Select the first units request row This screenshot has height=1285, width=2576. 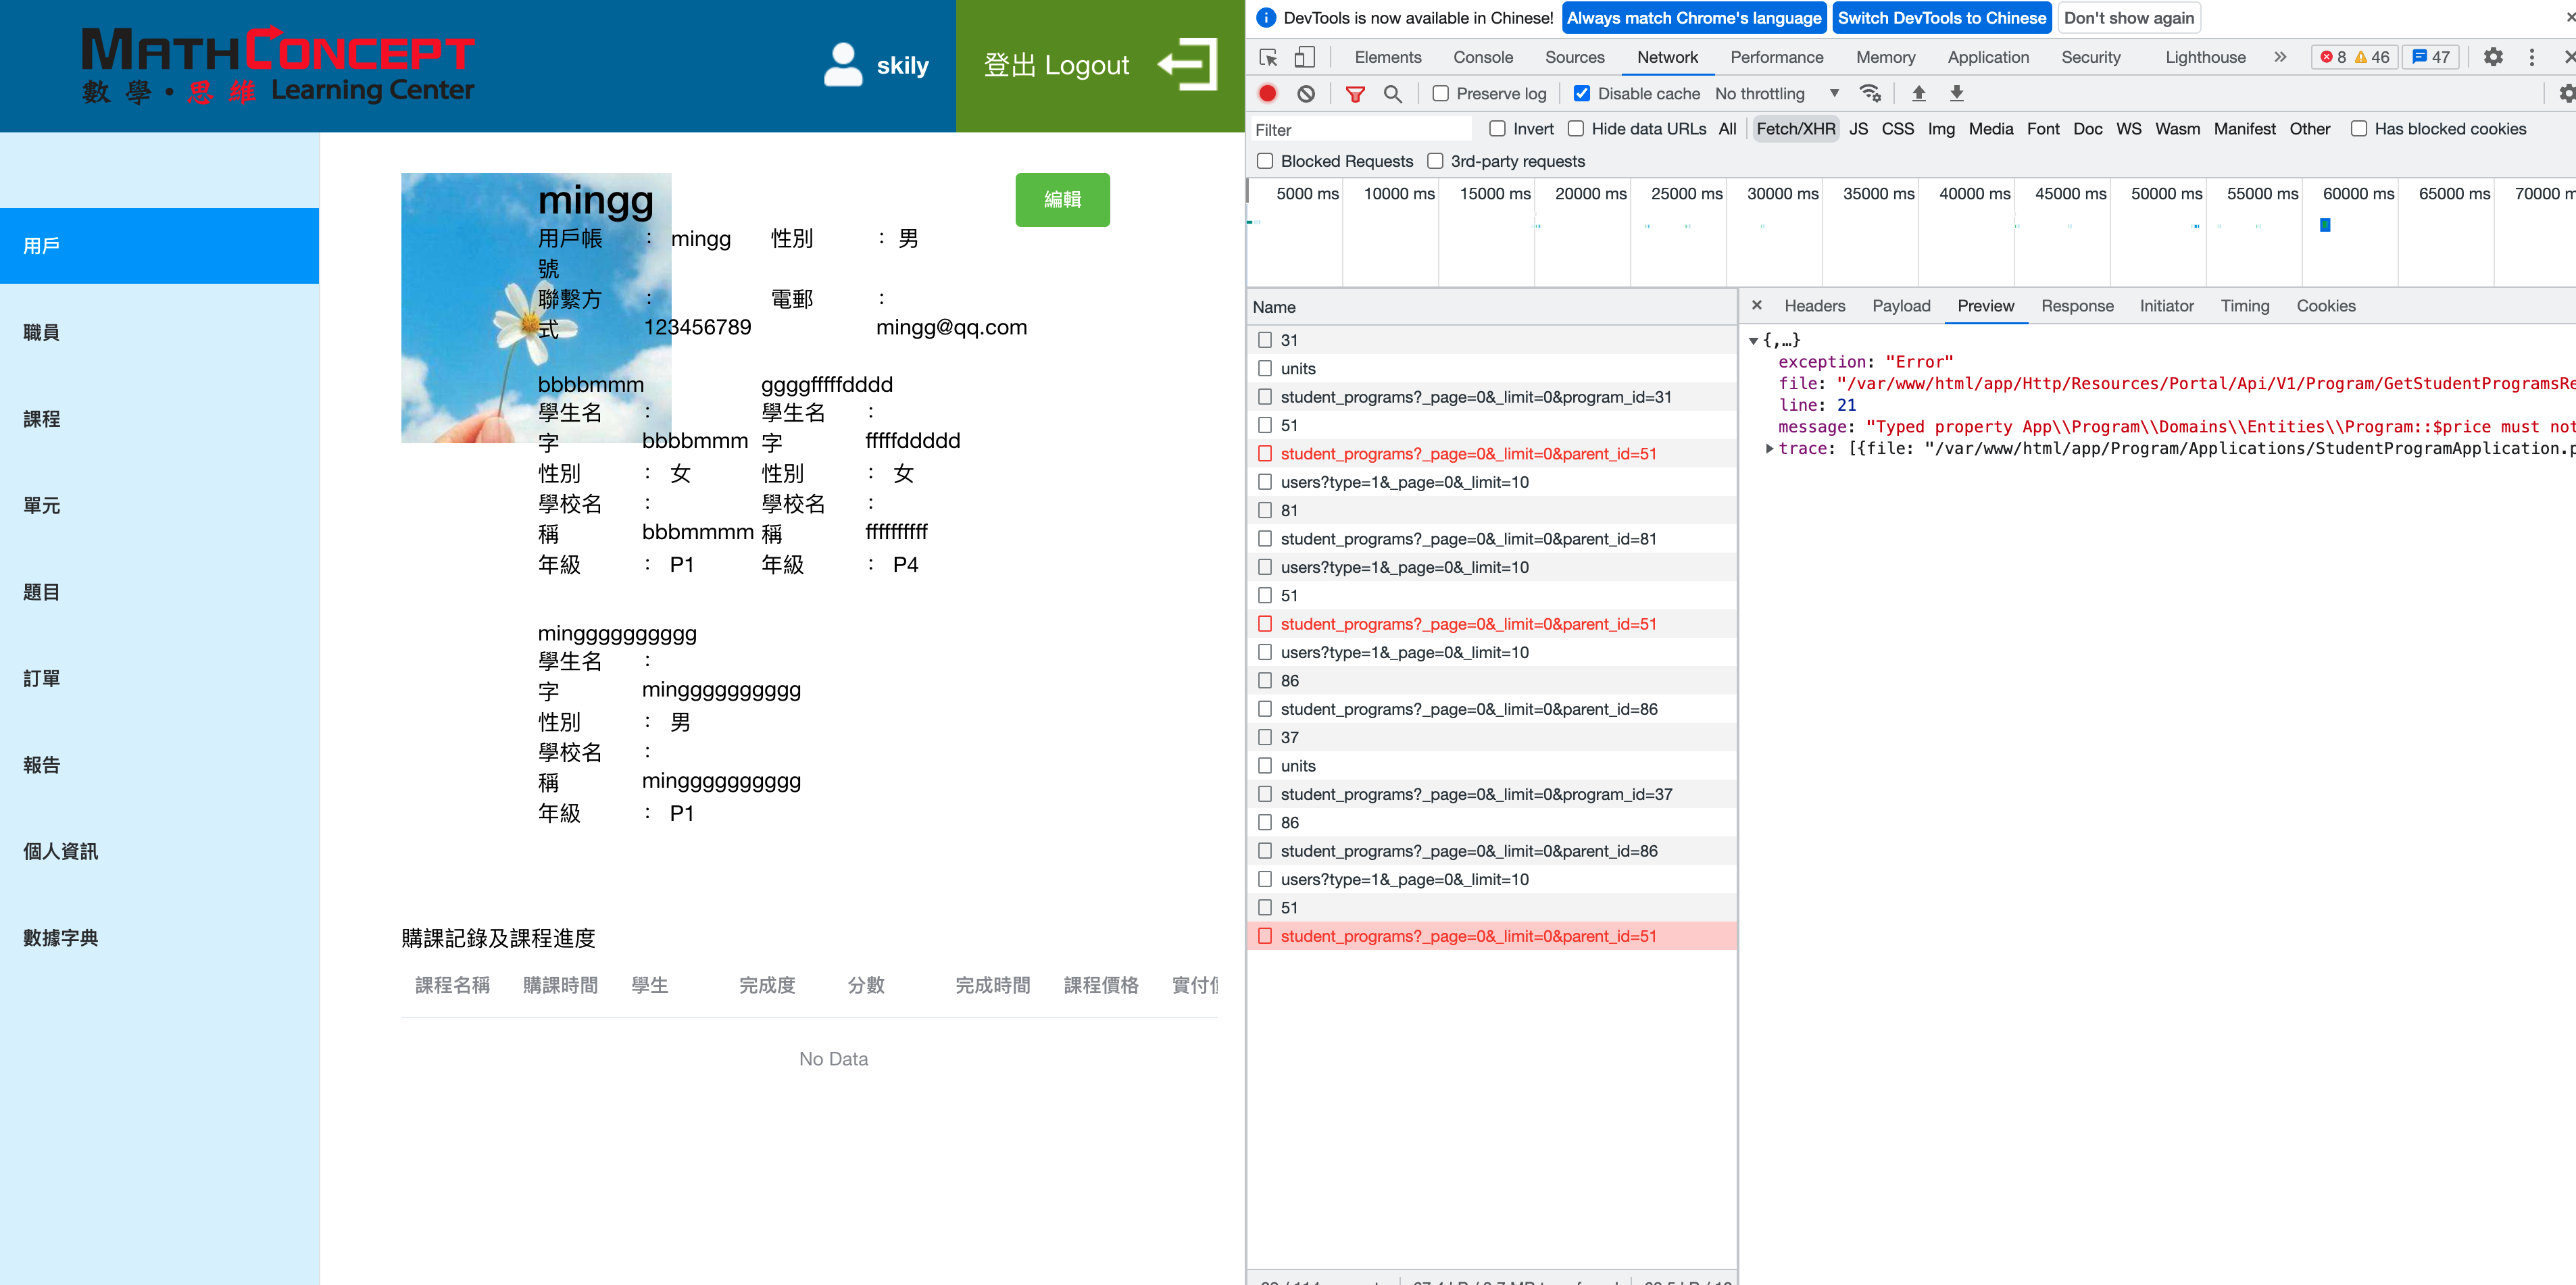(1491, 369)
